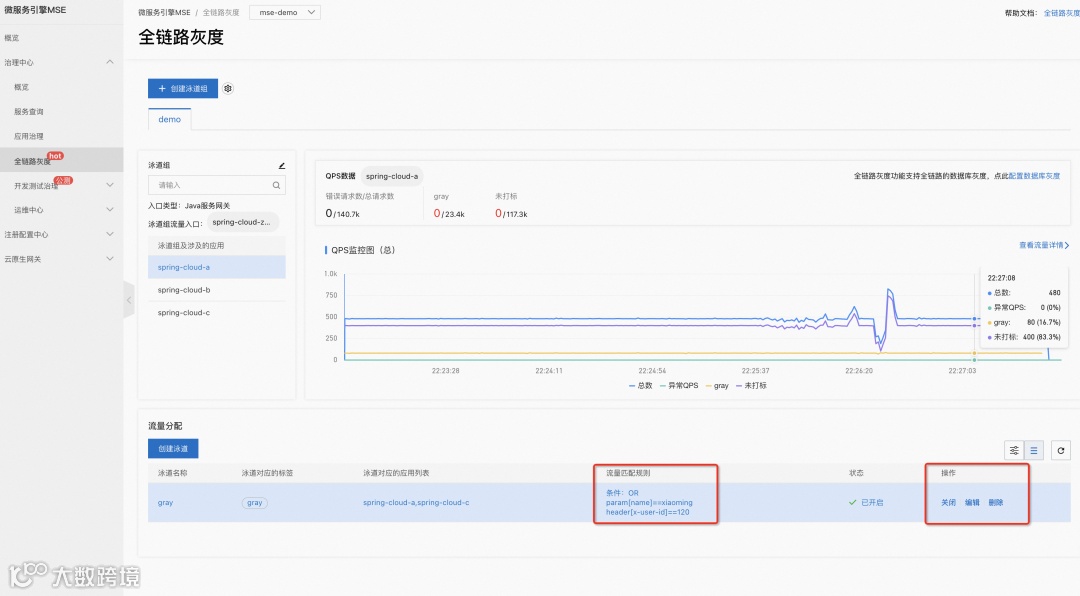This screenshot has width=1080, height=596.
Task: Click the gray lane name in table
Action: [x=165, y=502]
